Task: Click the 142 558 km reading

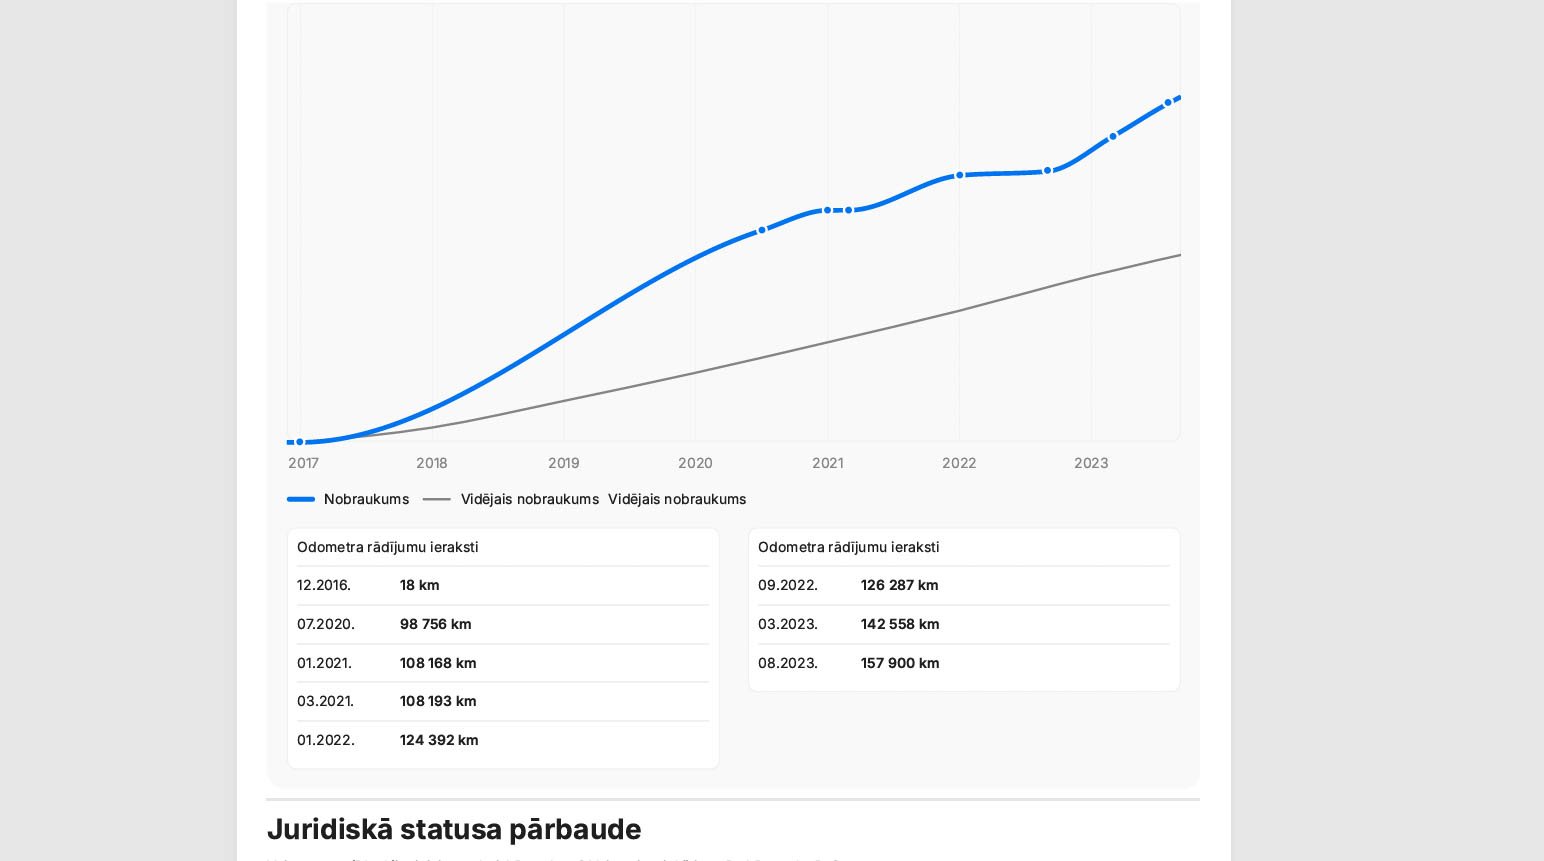Action: (899, 624)
